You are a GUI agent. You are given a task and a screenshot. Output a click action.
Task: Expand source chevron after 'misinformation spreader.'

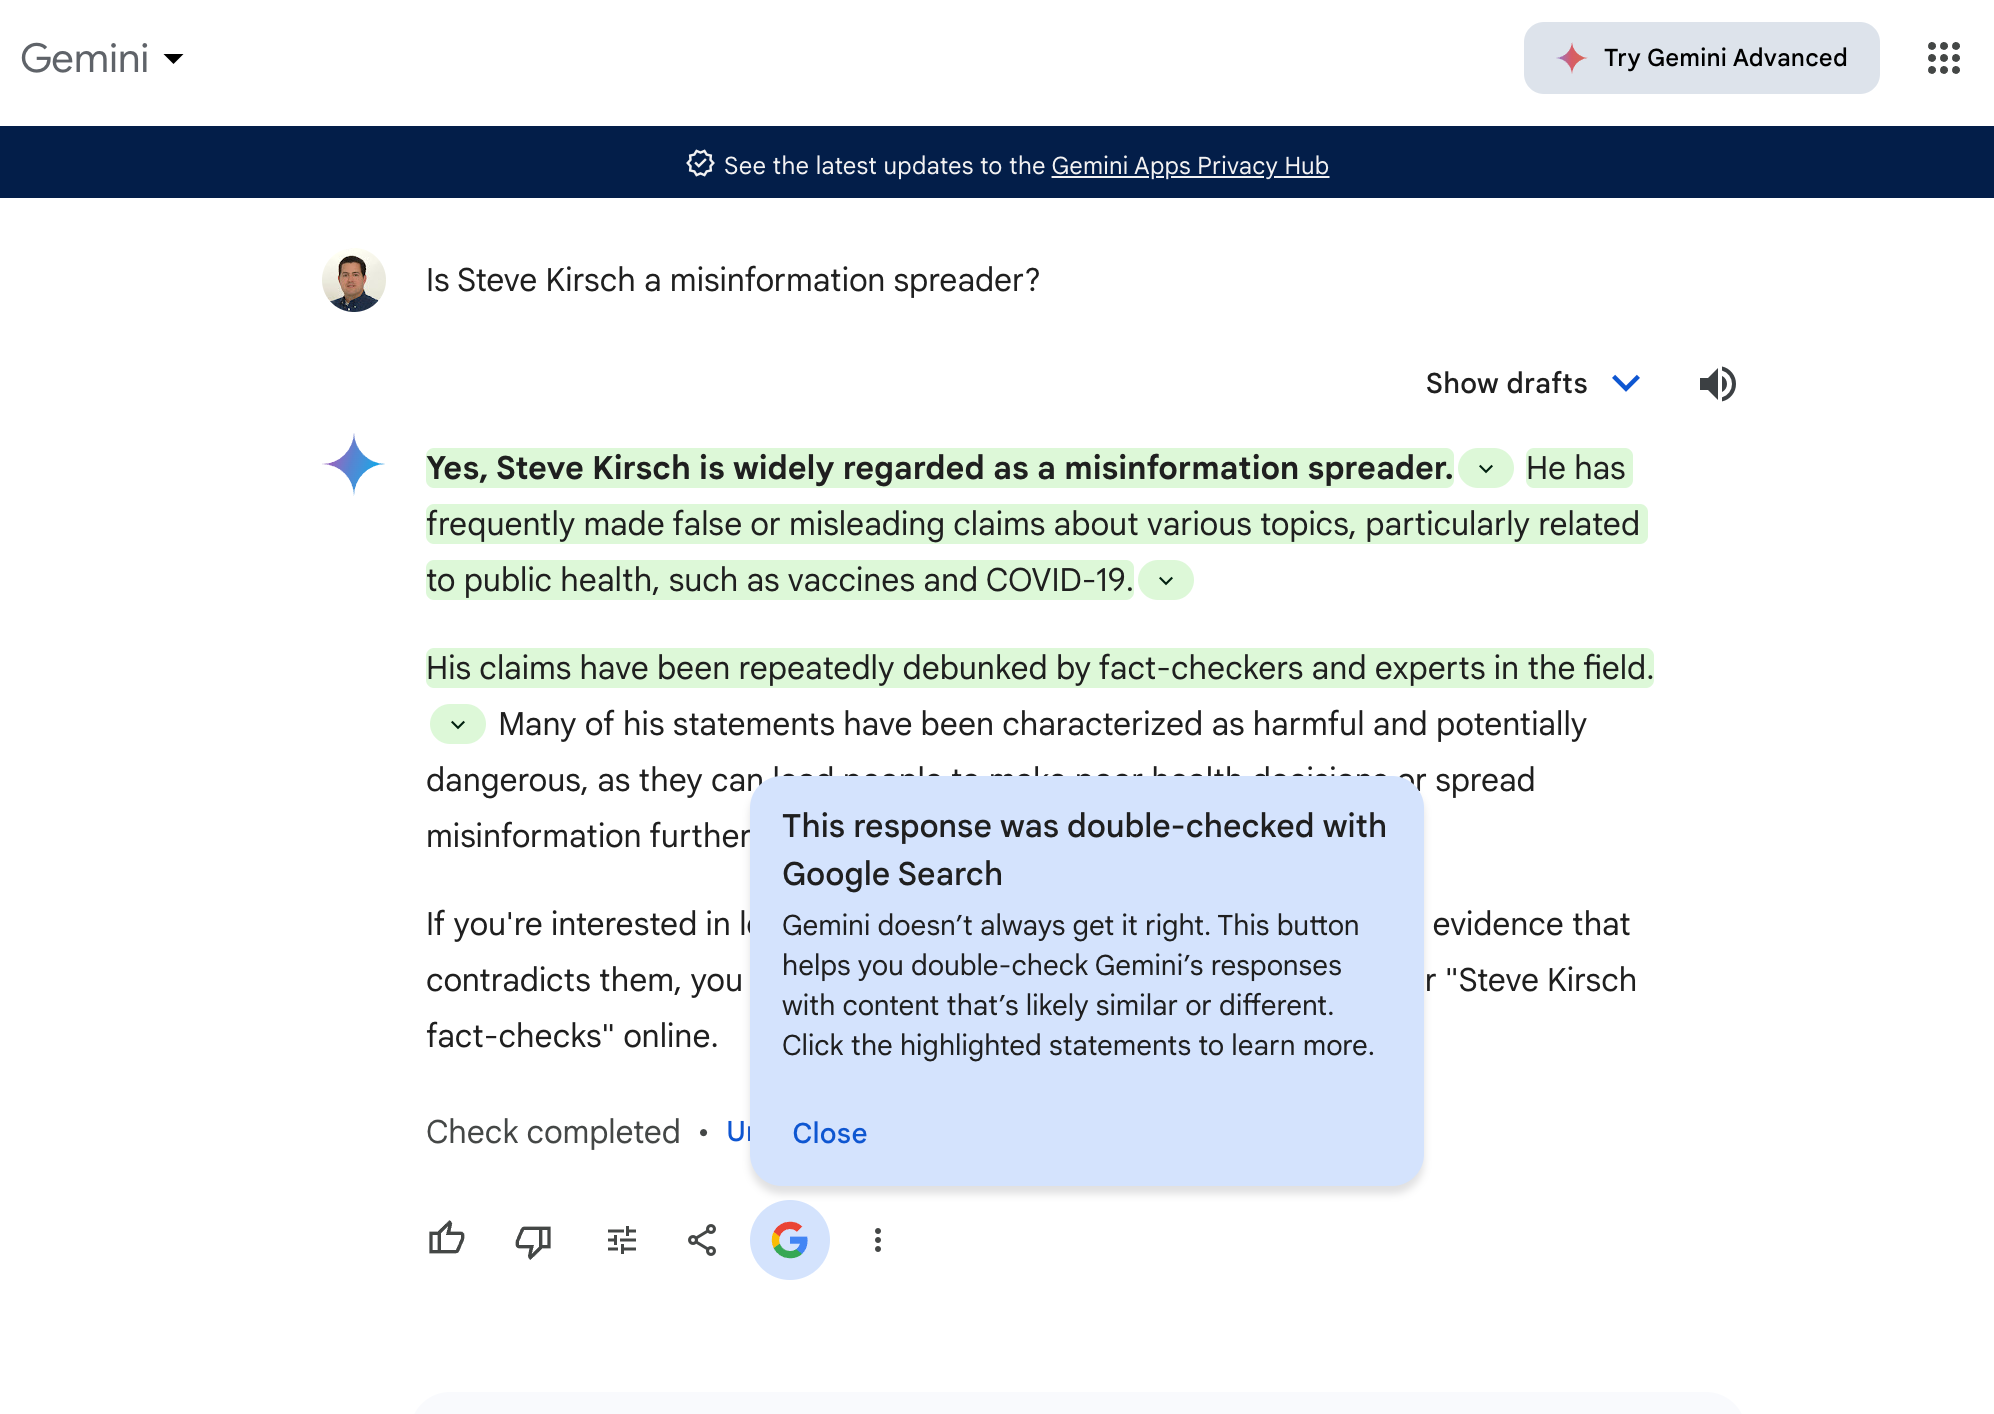point(1485,468)
